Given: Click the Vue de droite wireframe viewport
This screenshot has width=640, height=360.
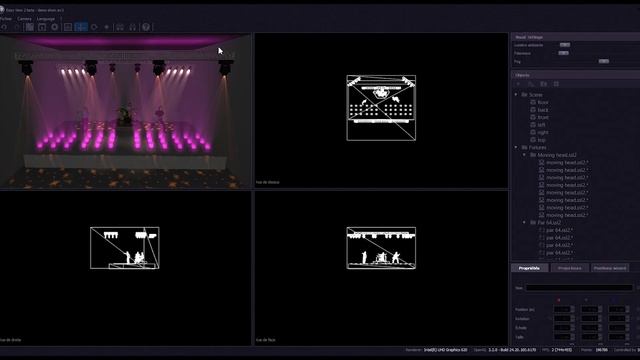Looking at the screenshot, I should pyautogui.click(x=125, y=268).
